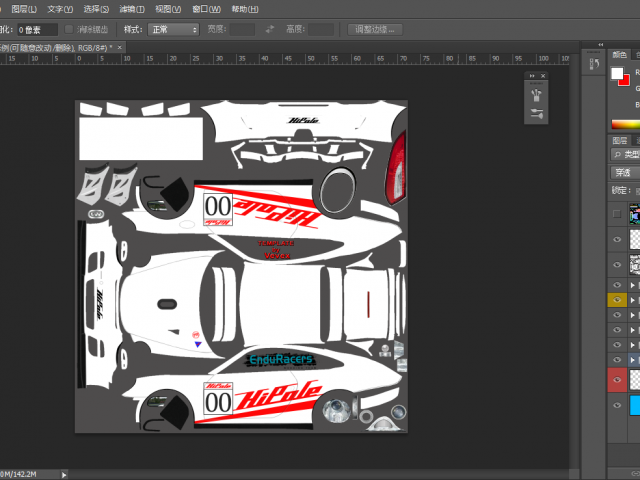
Task: Select the red-marked layer's transparent thumbnail
Action: [635, 380]
